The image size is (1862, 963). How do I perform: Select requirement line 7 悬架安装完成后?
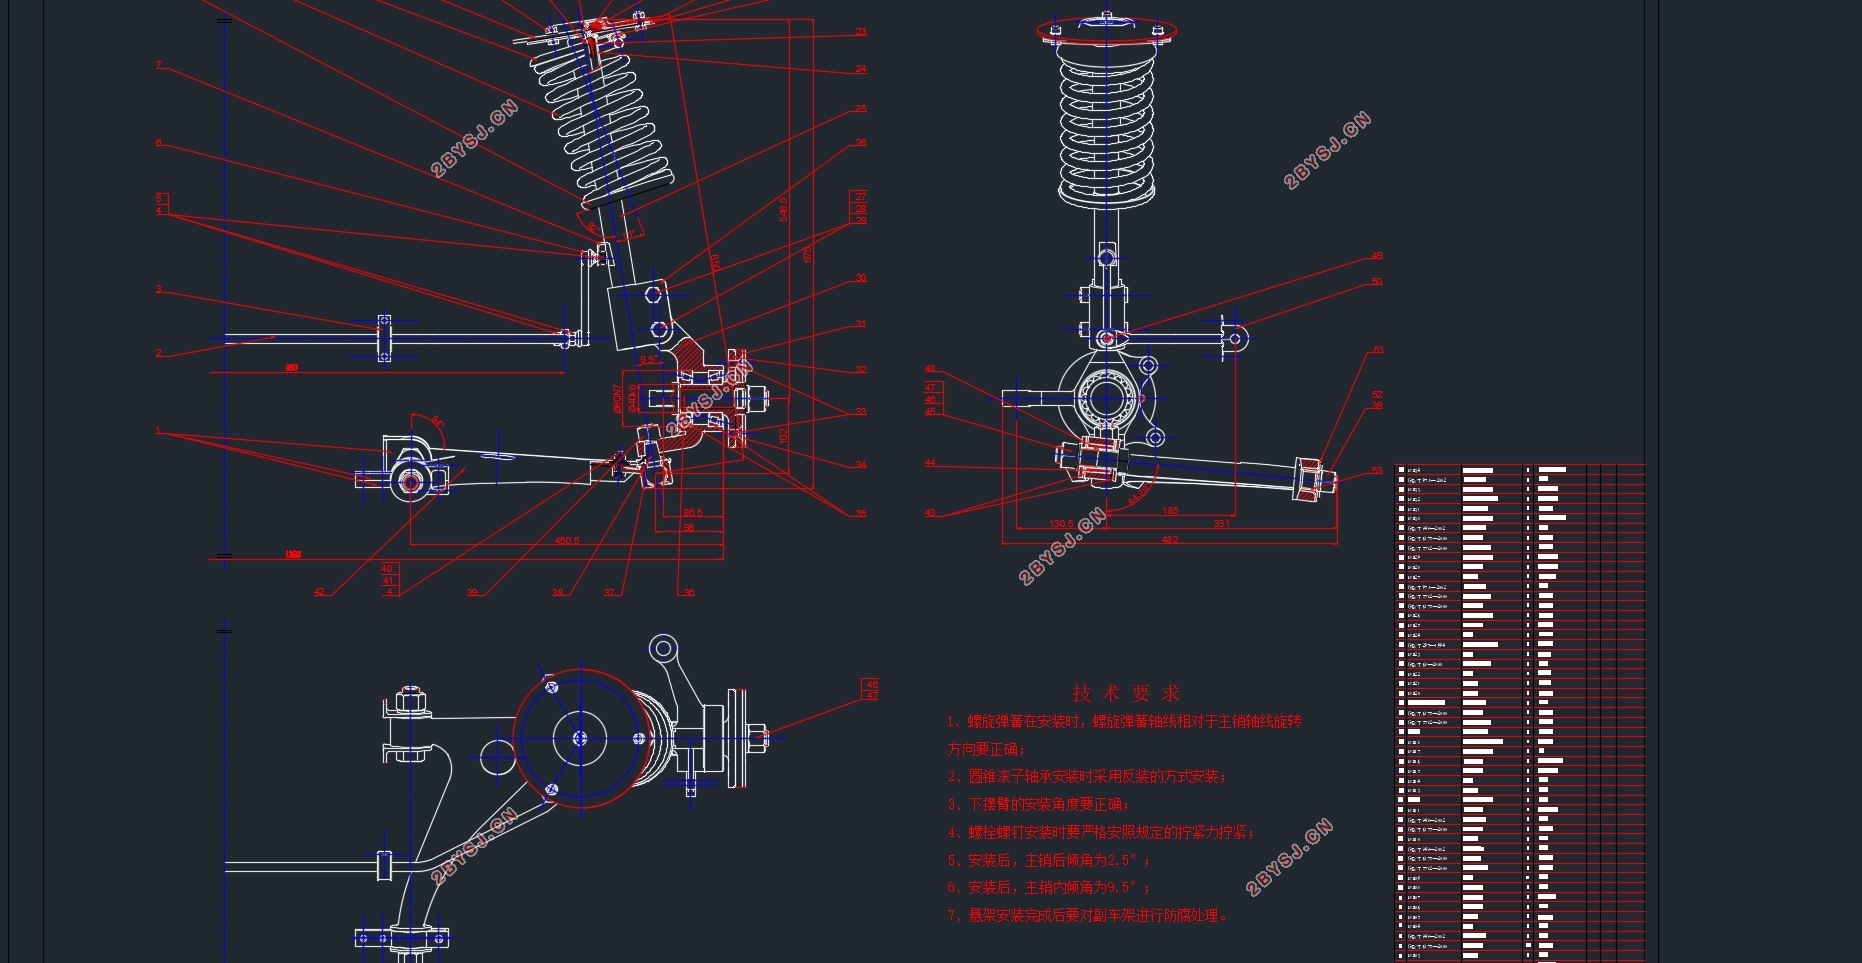coord(1087,915)
